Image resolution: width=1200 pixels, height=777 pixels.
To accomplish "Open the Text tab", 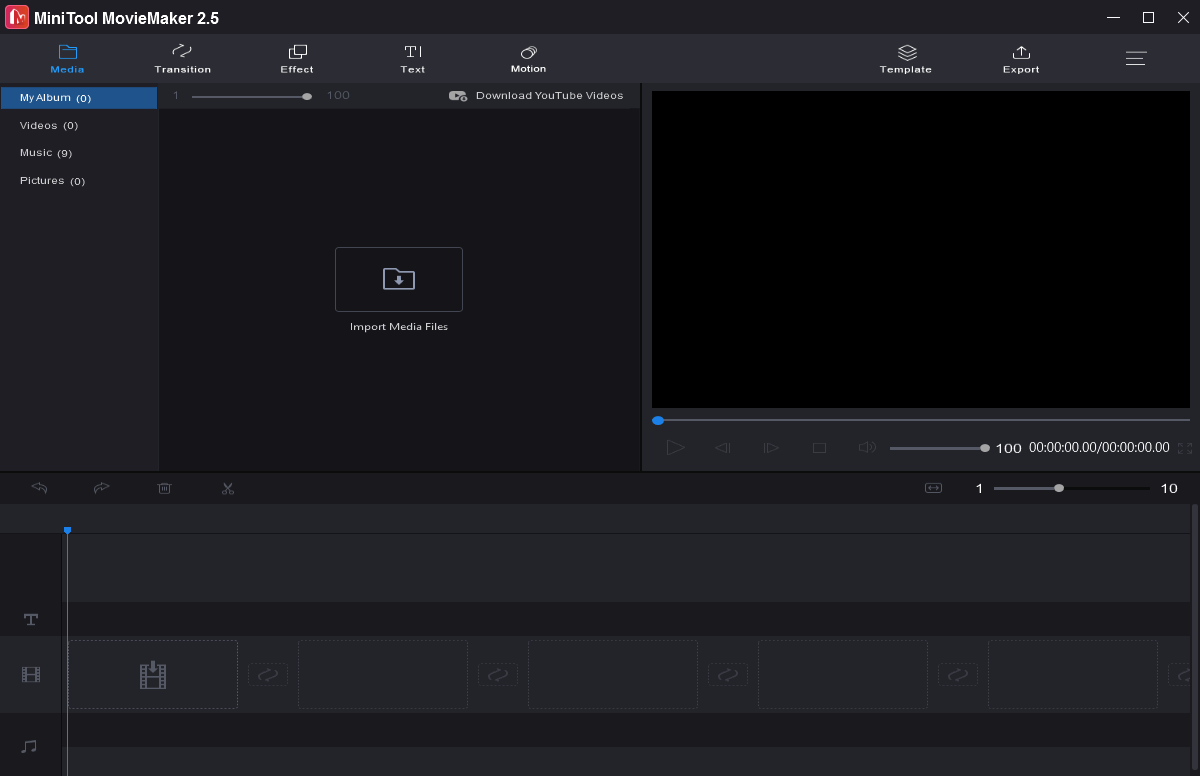I will tap(413, 59).
